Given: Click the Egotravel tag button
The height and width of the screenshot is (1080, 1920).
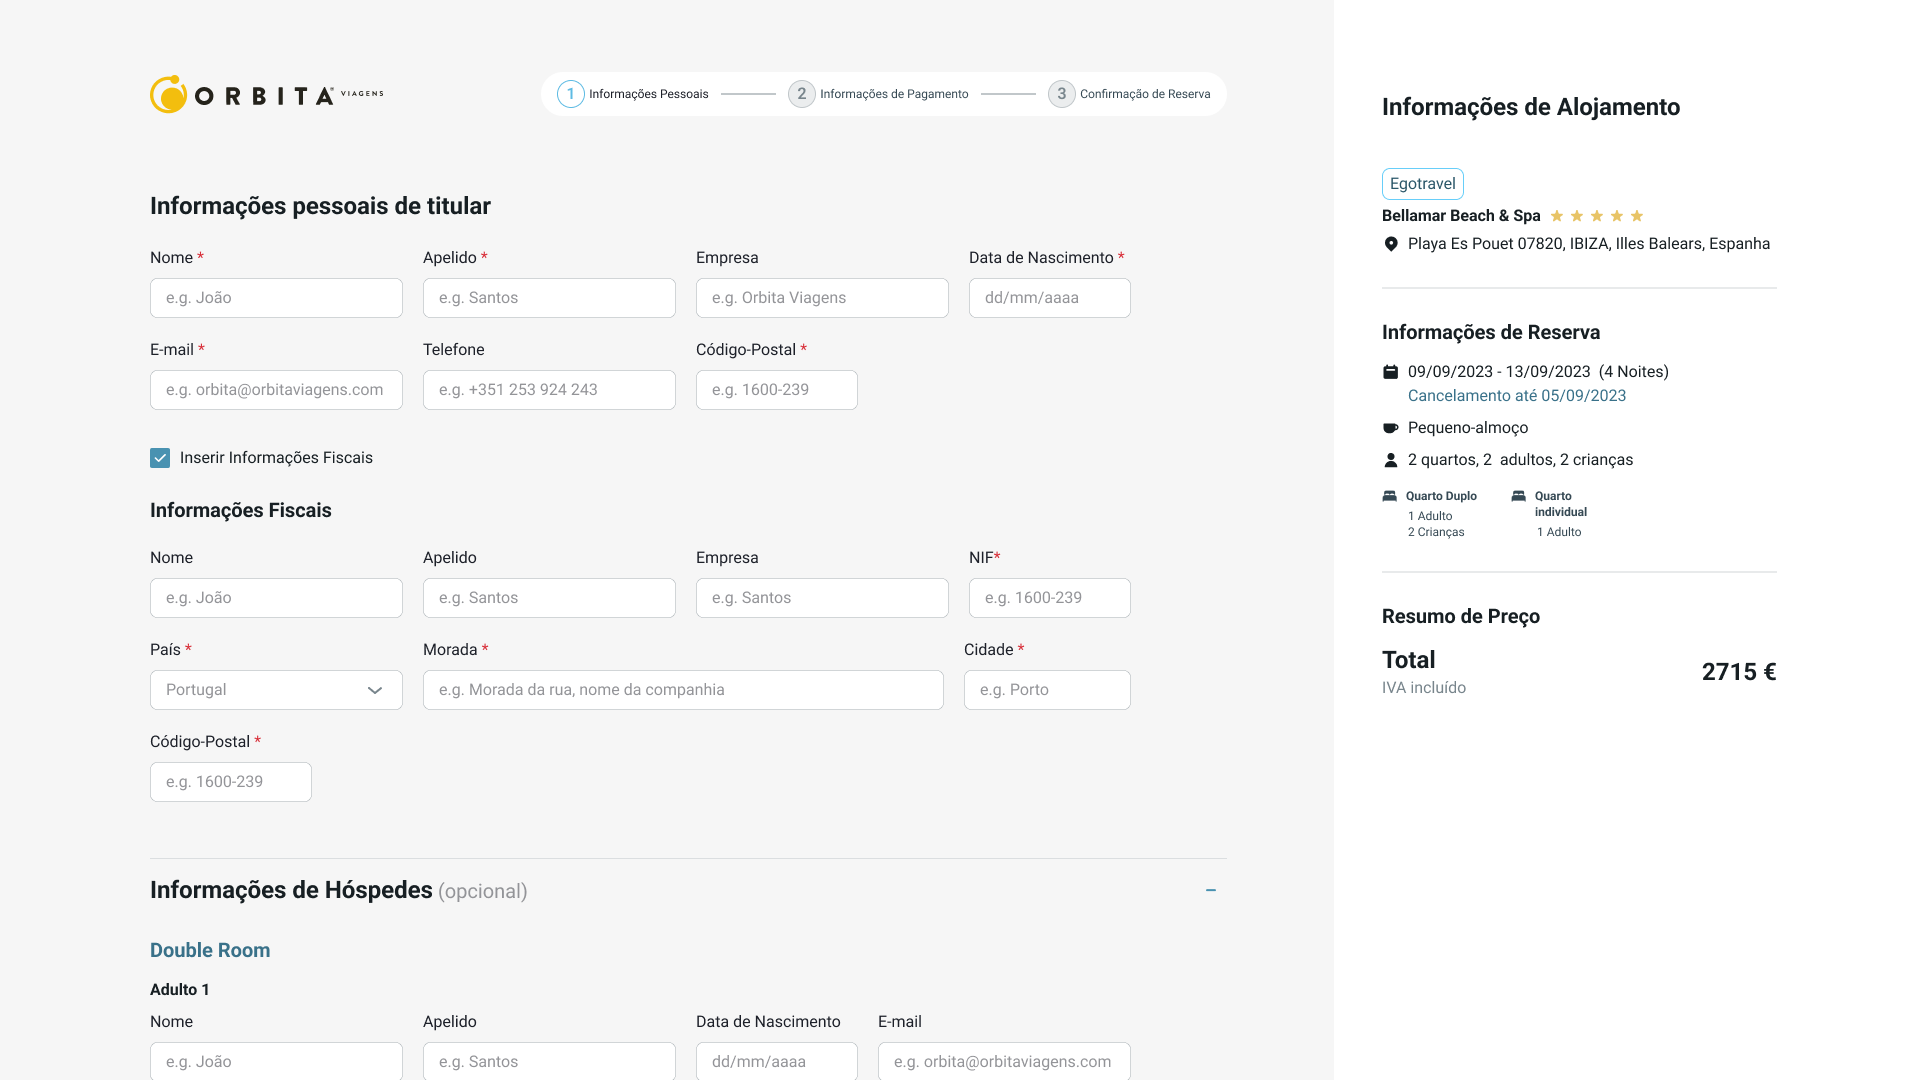Looking at the screenshot, I should [x=1422, y=184].
